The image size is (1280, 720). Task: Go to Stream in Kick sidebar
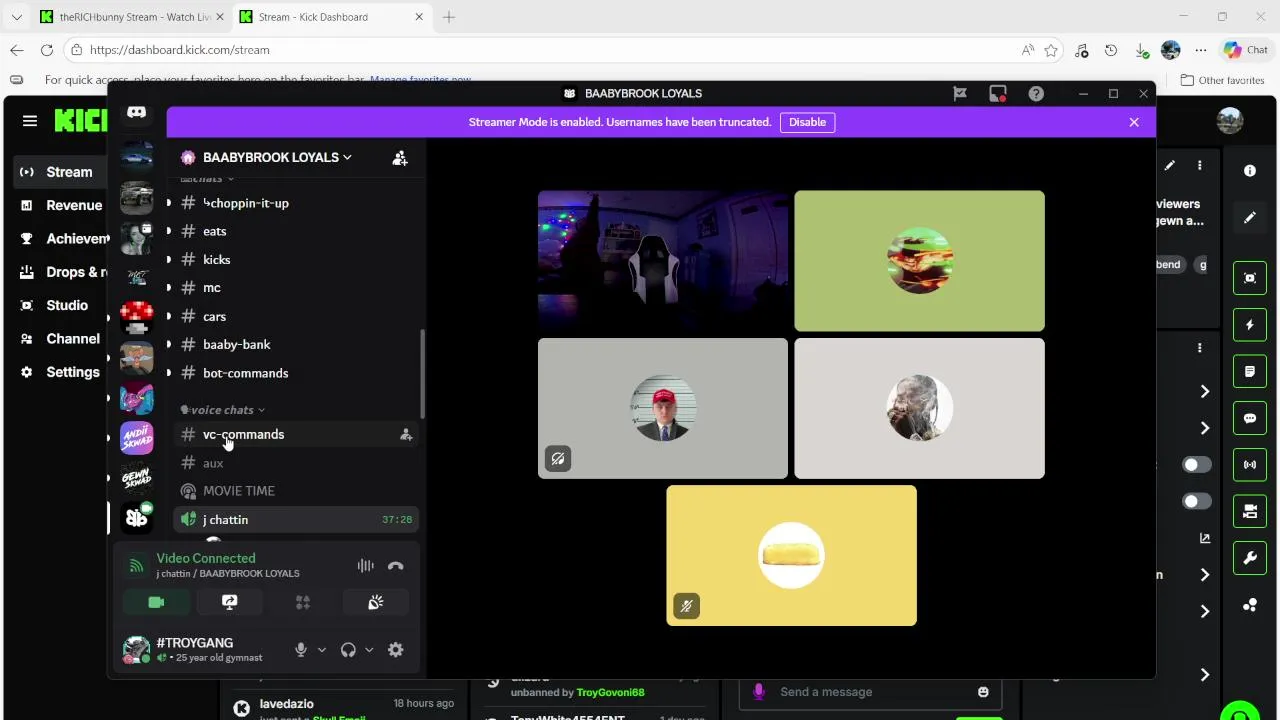pos(60,172)
